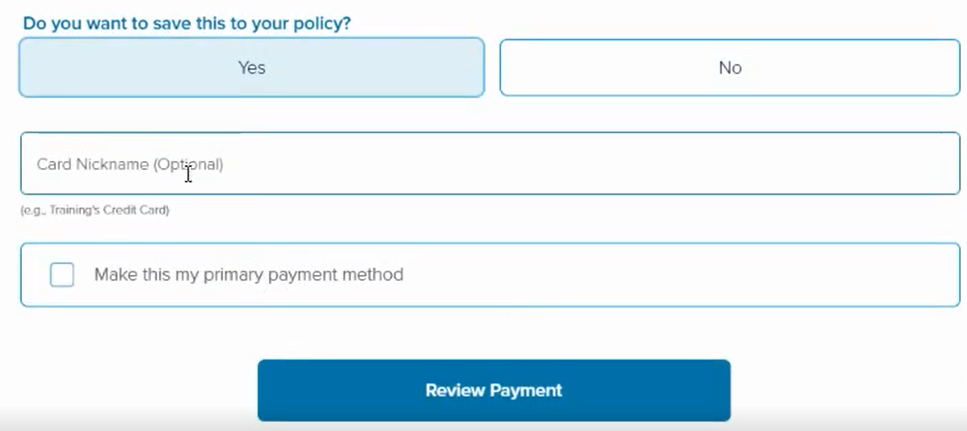Click the 'Do you want to save this' heading
Viewport: 967px width, 431px height.
pos(187,24)
